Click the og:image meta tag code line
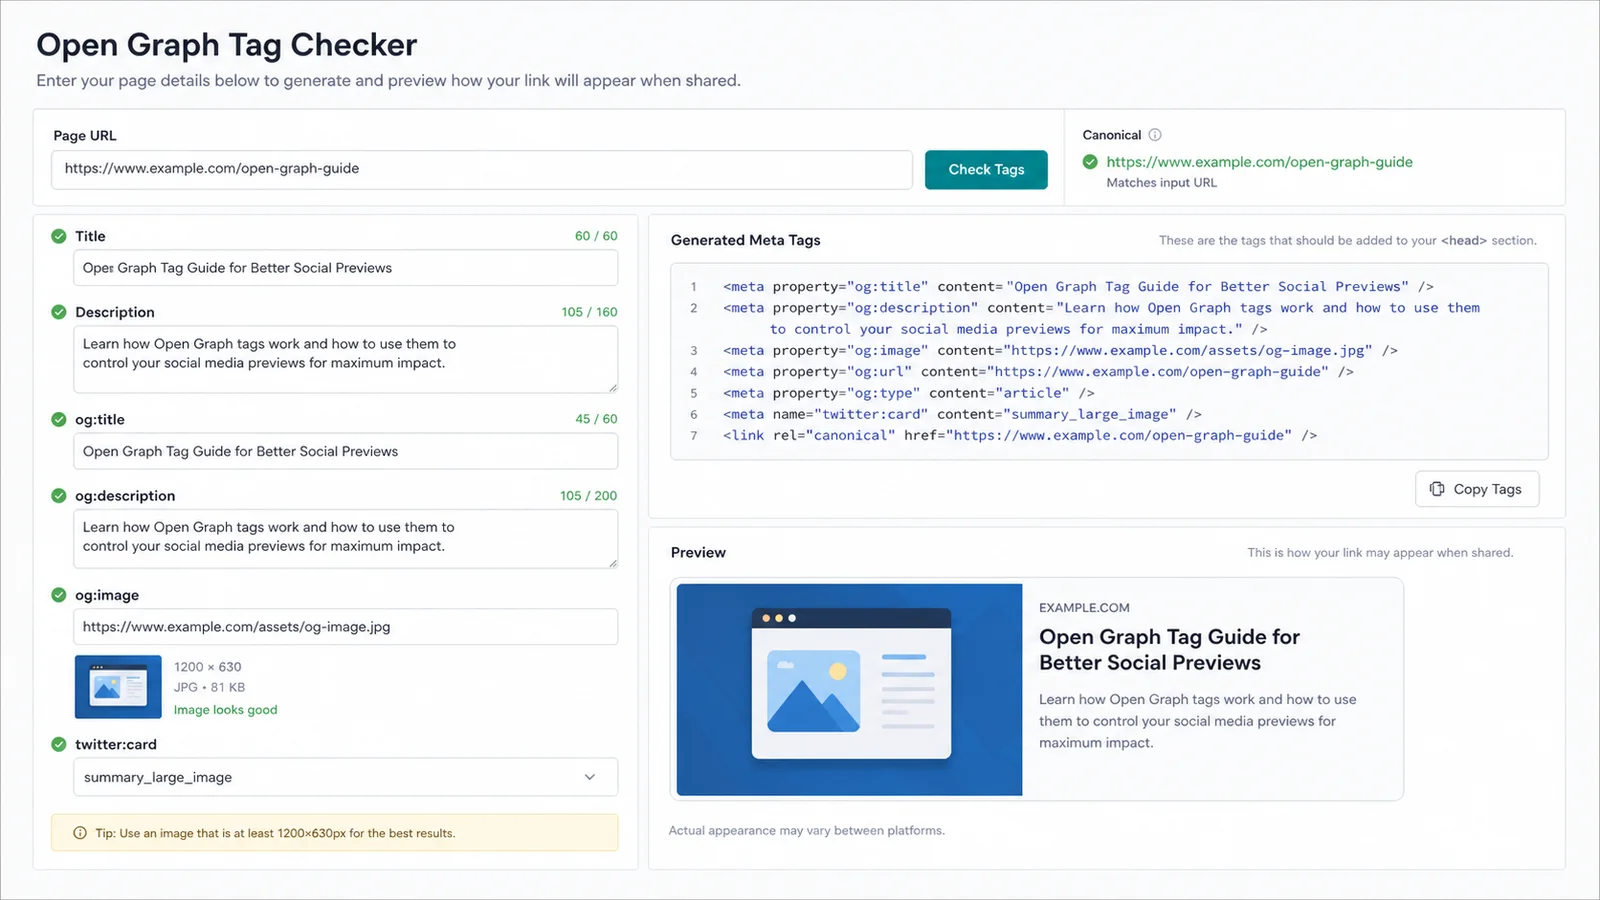1600x900 pixels. click(1060, 351)
